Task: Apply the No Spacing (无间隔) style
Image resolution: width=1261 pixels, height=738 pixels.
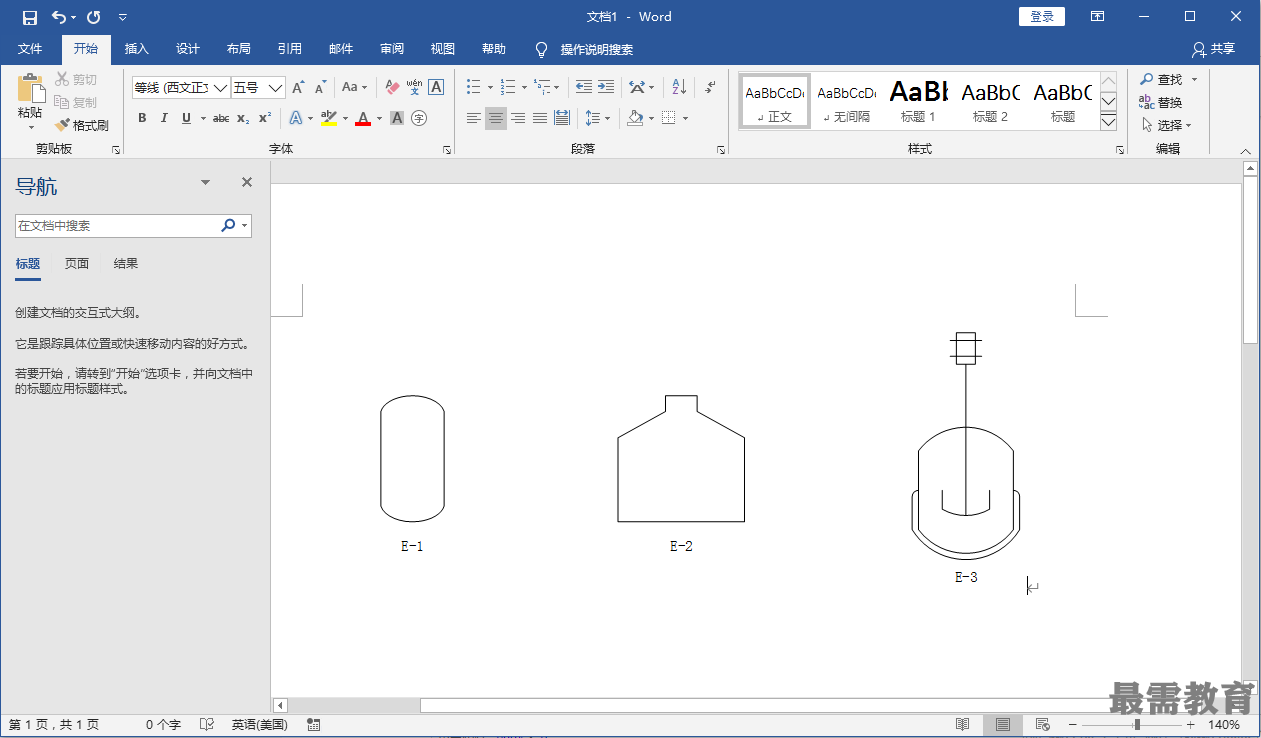Action: (846, 101)
